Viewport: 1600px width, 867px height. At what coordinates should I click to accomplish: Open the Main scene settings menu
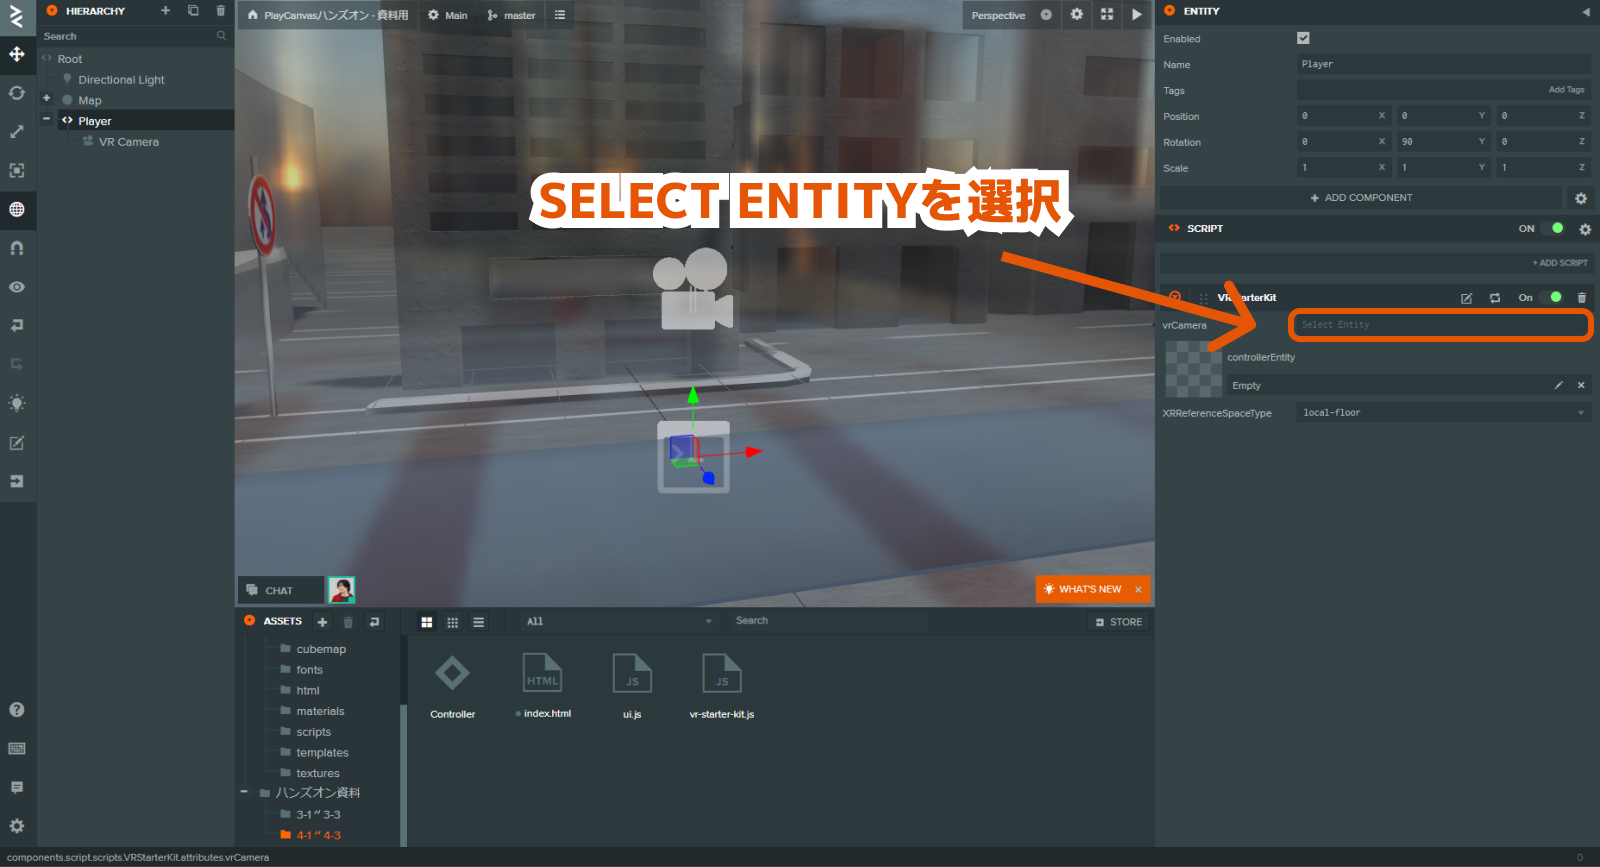[447, 15]
